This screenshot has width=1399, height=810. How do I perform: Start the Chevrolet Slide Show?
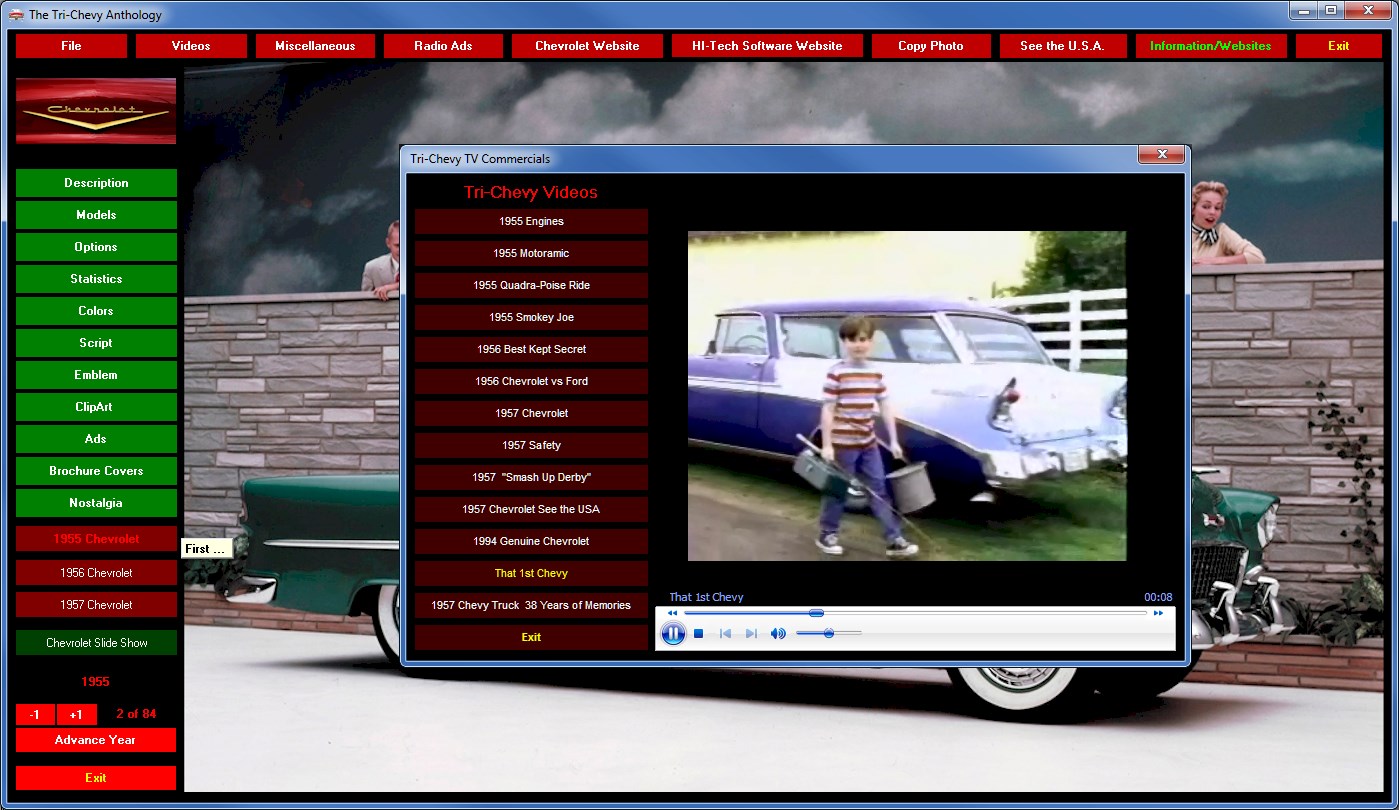coord(96,643)
